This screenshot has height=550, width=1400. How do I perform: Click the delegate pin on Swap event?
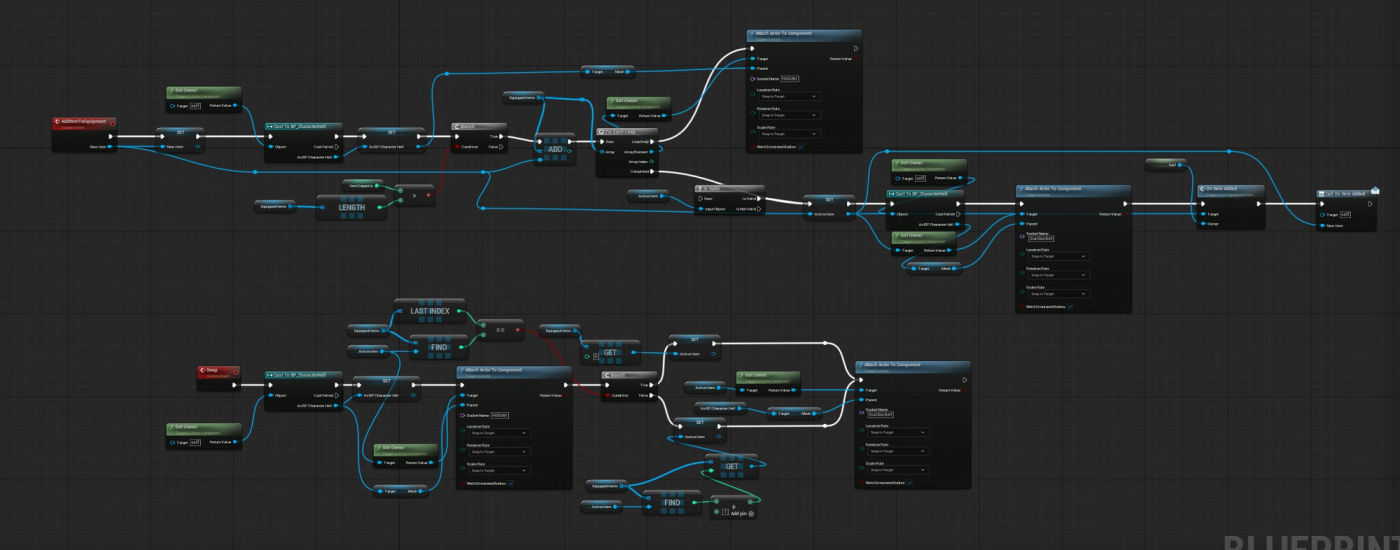237,371
